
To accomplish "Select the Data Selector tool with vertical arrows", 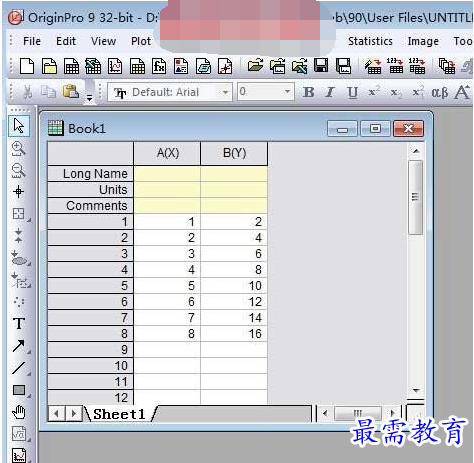I will [19, 235].
